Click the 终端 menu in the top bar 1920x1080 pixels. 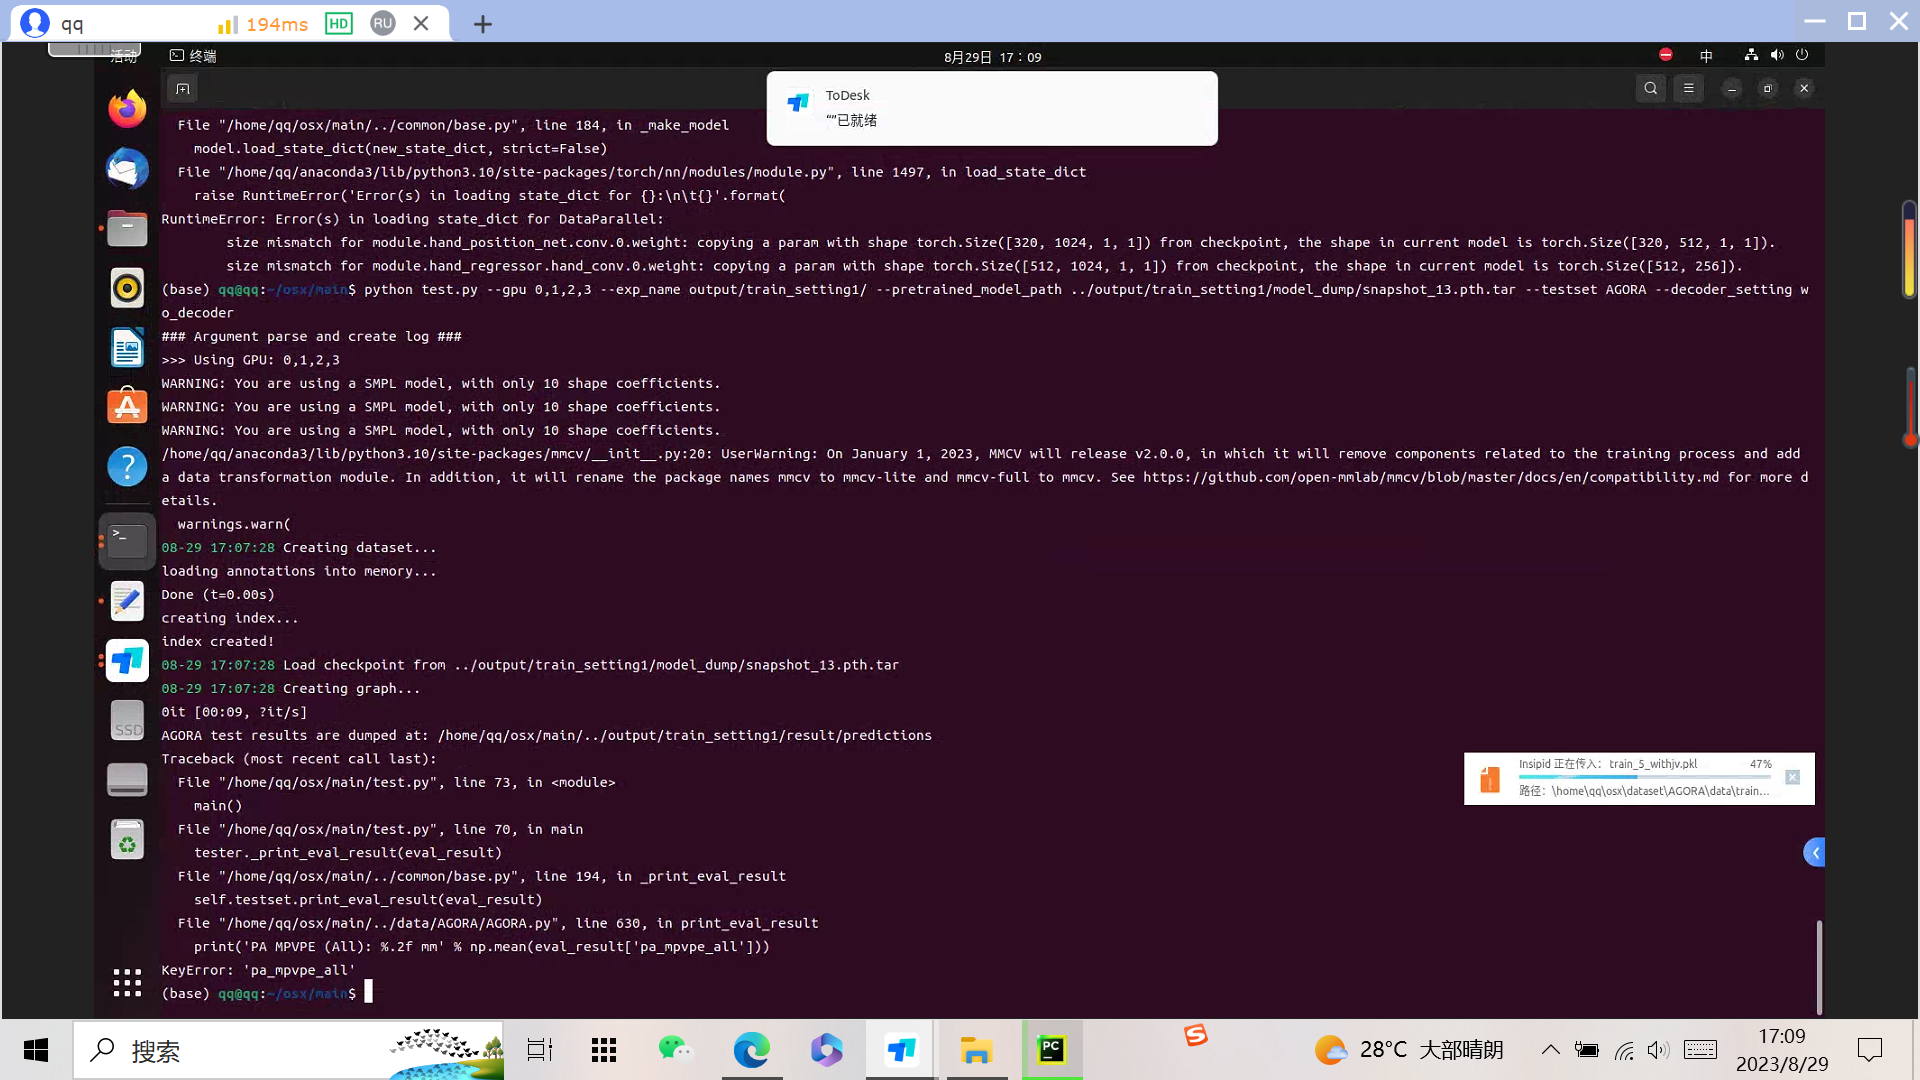pyautogui.click(x=196, y=56)
